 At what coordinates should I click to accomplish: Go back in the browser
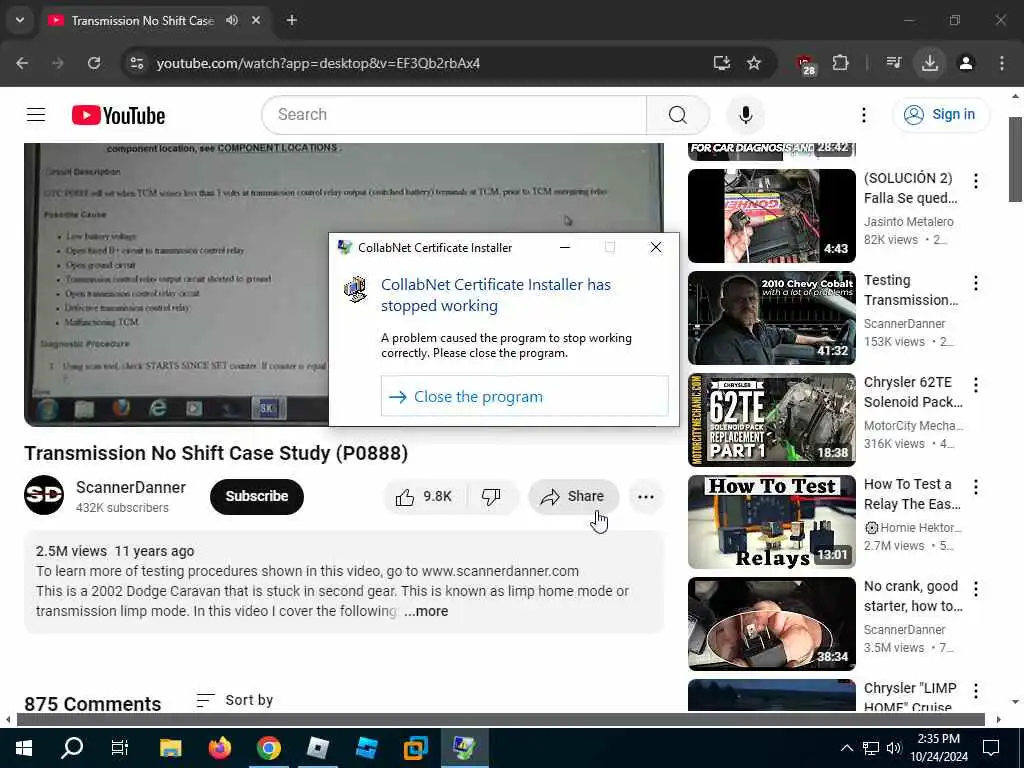22,63
